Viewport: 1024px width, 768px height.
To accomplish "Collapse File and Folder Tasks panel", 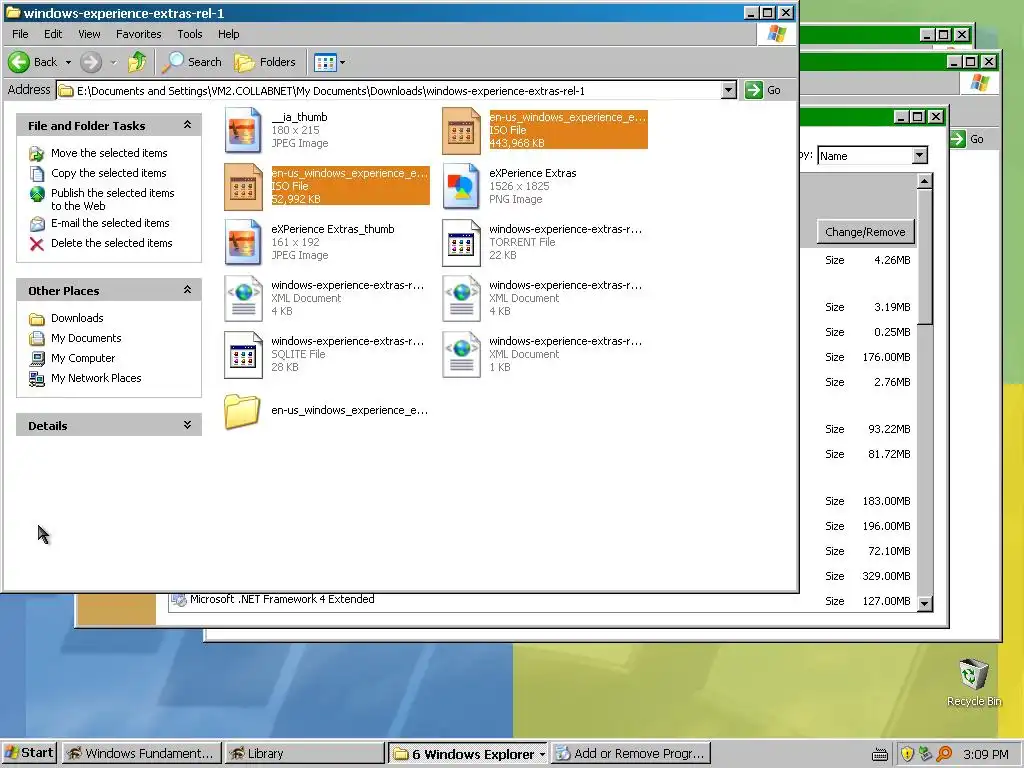I will click(x=187, y=125).
